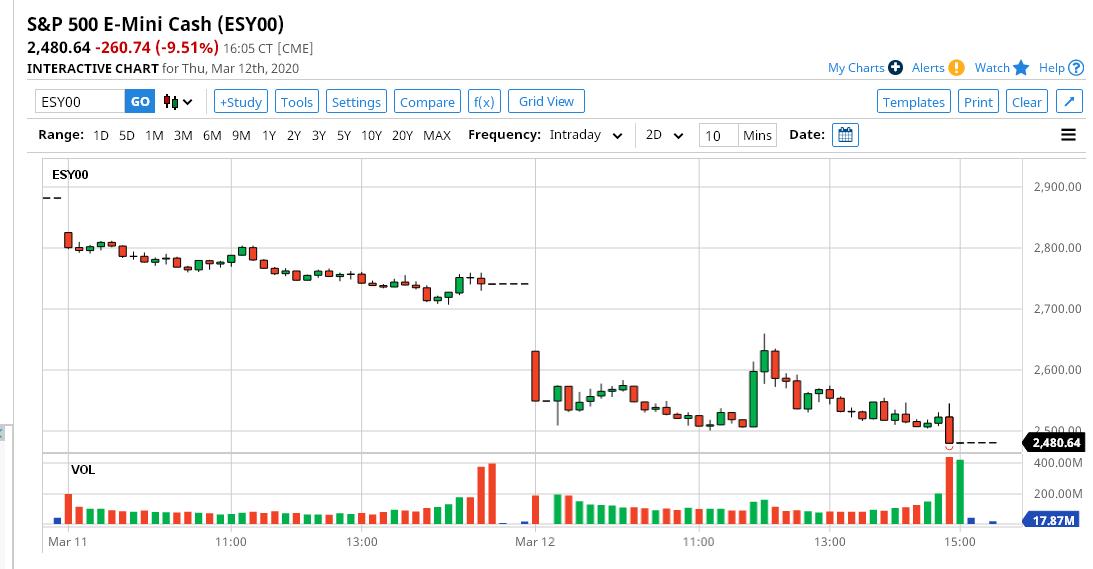This screenshot has height=569, width=1093.
Task: Open the candlestick chart type selector
Action: 178,102
